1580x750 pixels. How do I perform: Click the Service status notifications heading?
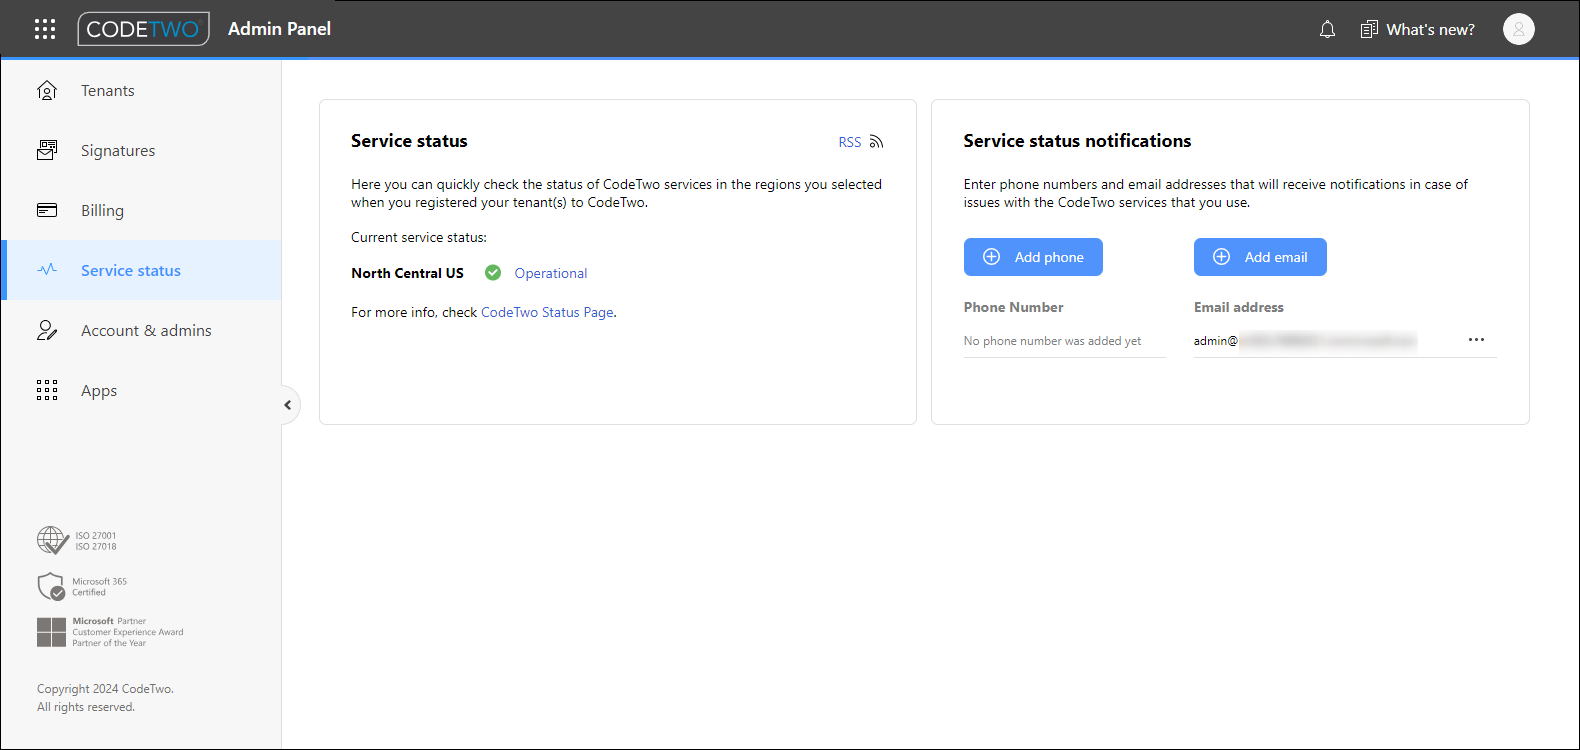tap(1077, 141)
